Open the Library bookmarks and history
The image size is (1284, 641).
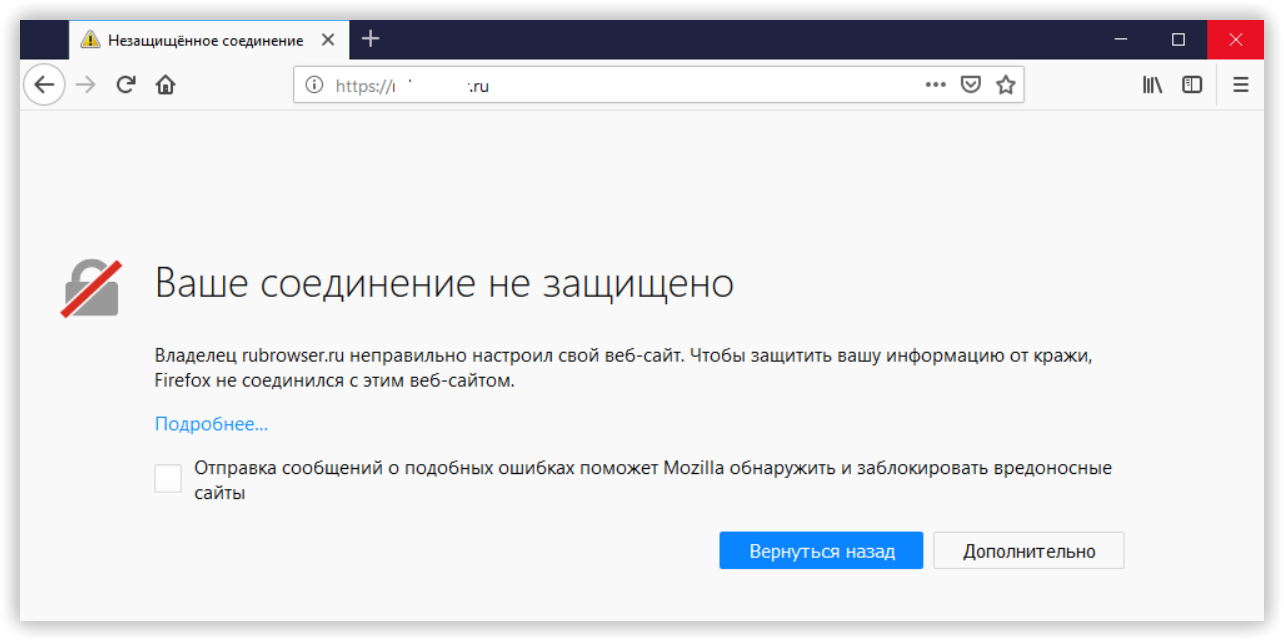pyautogui.click(x=1152, y=85)
